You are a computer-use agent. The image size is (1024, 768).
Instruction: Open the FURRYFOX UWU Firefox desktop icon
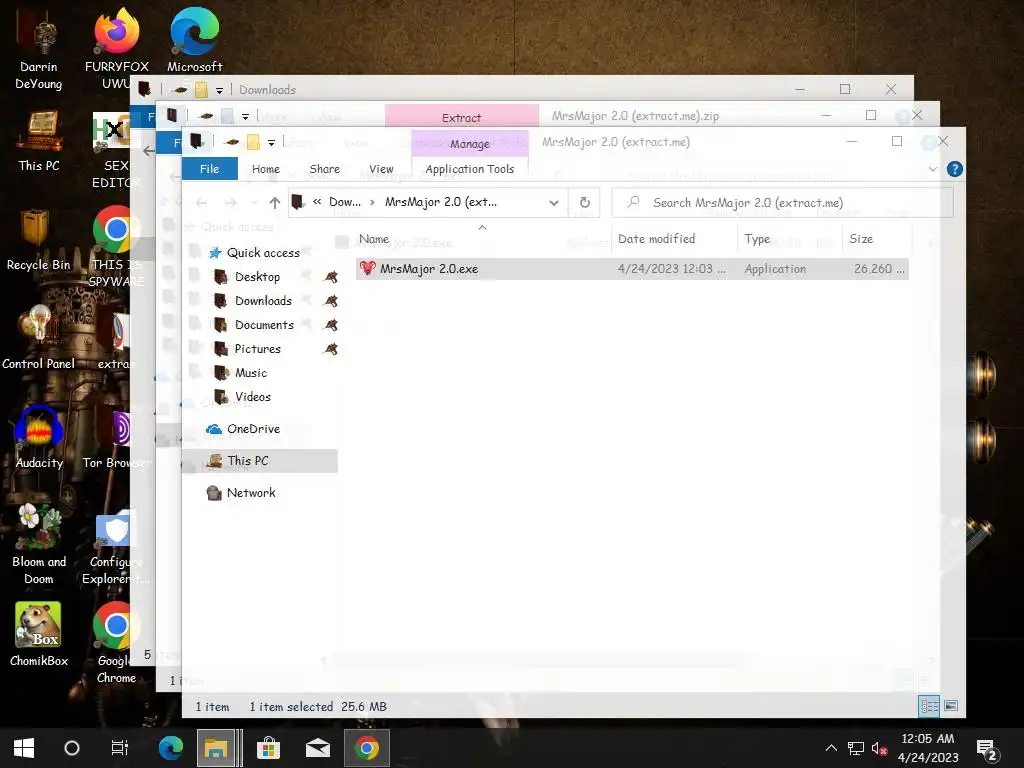(116, 48)
